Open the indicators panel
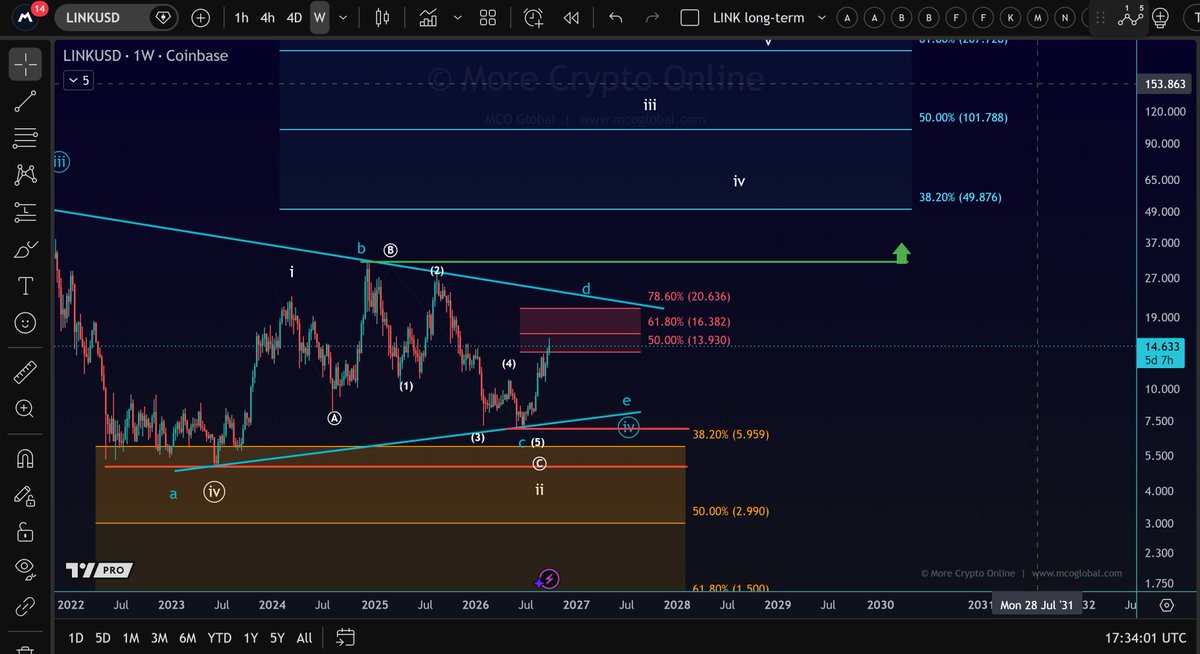Image resolution: width=1200 pixels, height=654 pixels. click(429, 17)
